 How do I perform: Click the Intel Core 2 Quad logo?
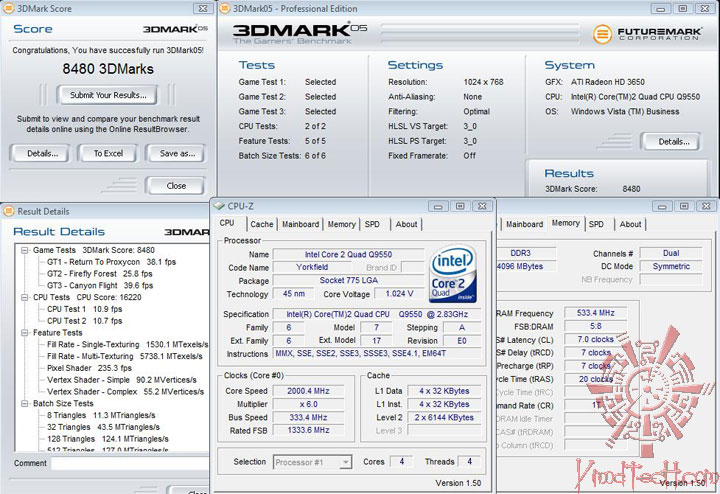click(x=453, y=274)
